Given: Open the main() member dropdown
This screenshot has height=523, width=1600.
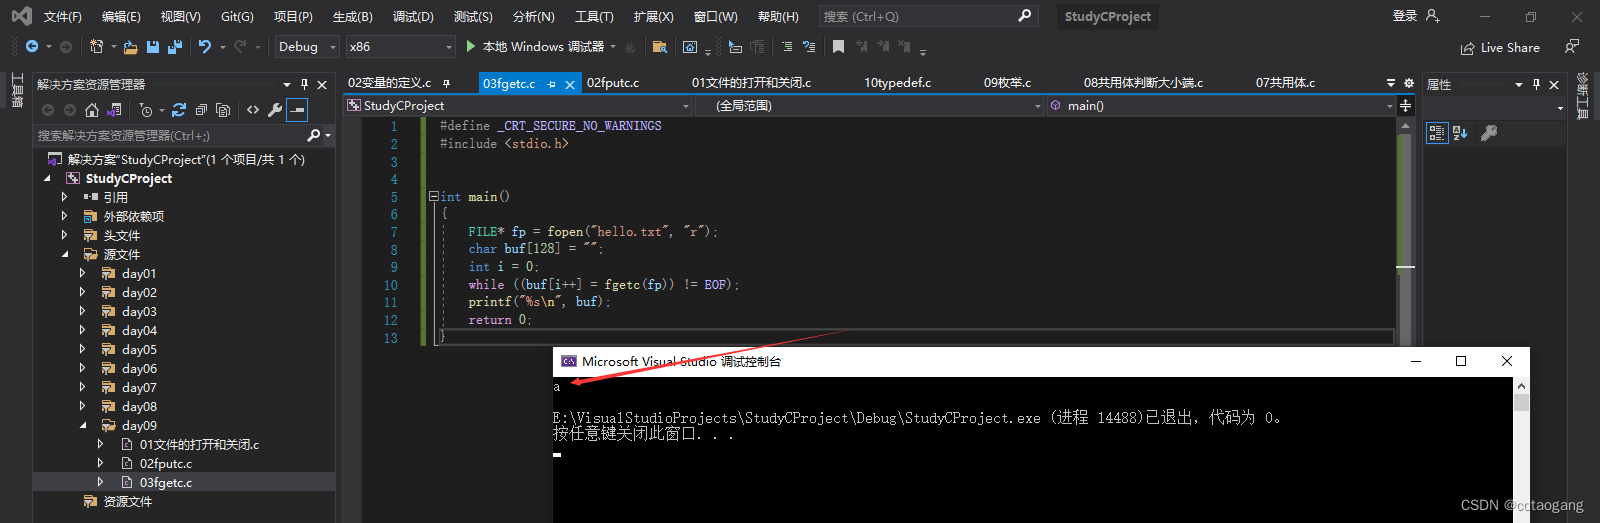Looking at the screenshot, I should pyautogui.click(x=1221, y=105).
